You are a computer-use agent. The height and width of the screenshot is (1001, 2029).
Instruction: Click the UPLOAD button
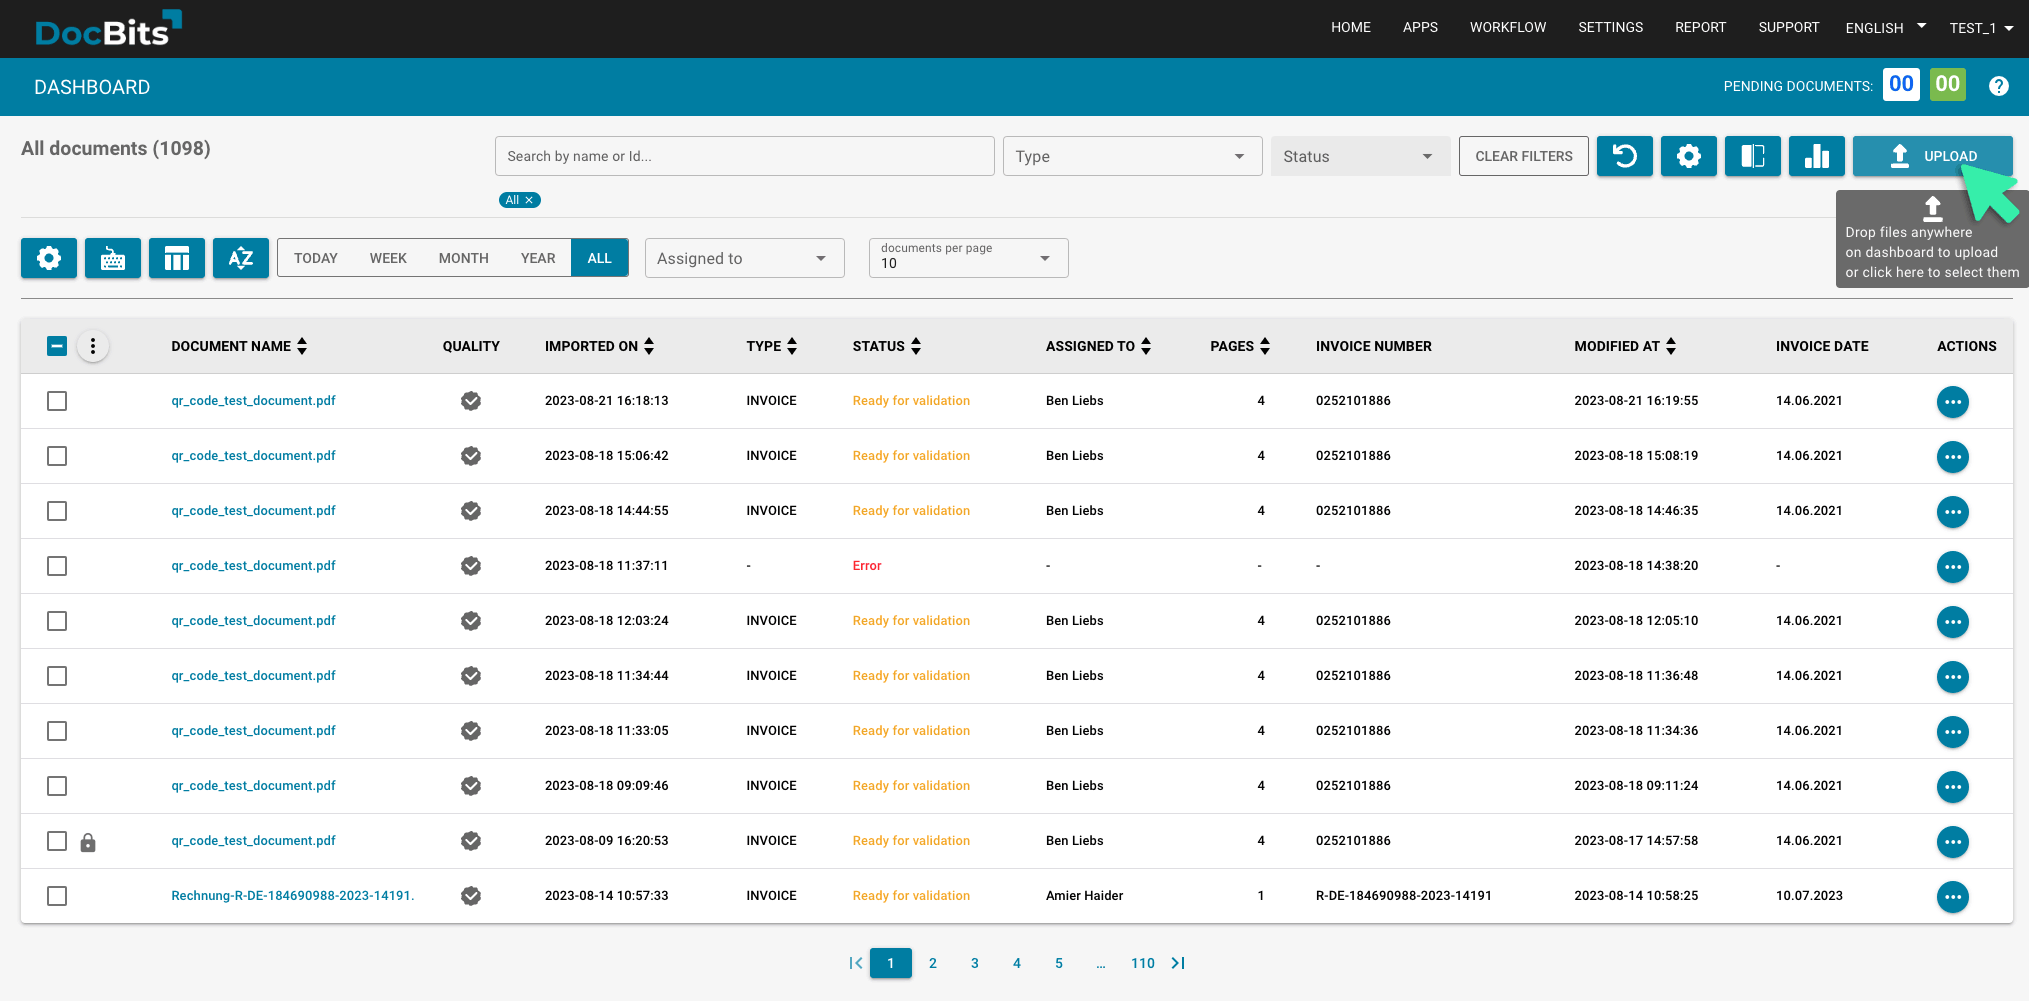1932,156
